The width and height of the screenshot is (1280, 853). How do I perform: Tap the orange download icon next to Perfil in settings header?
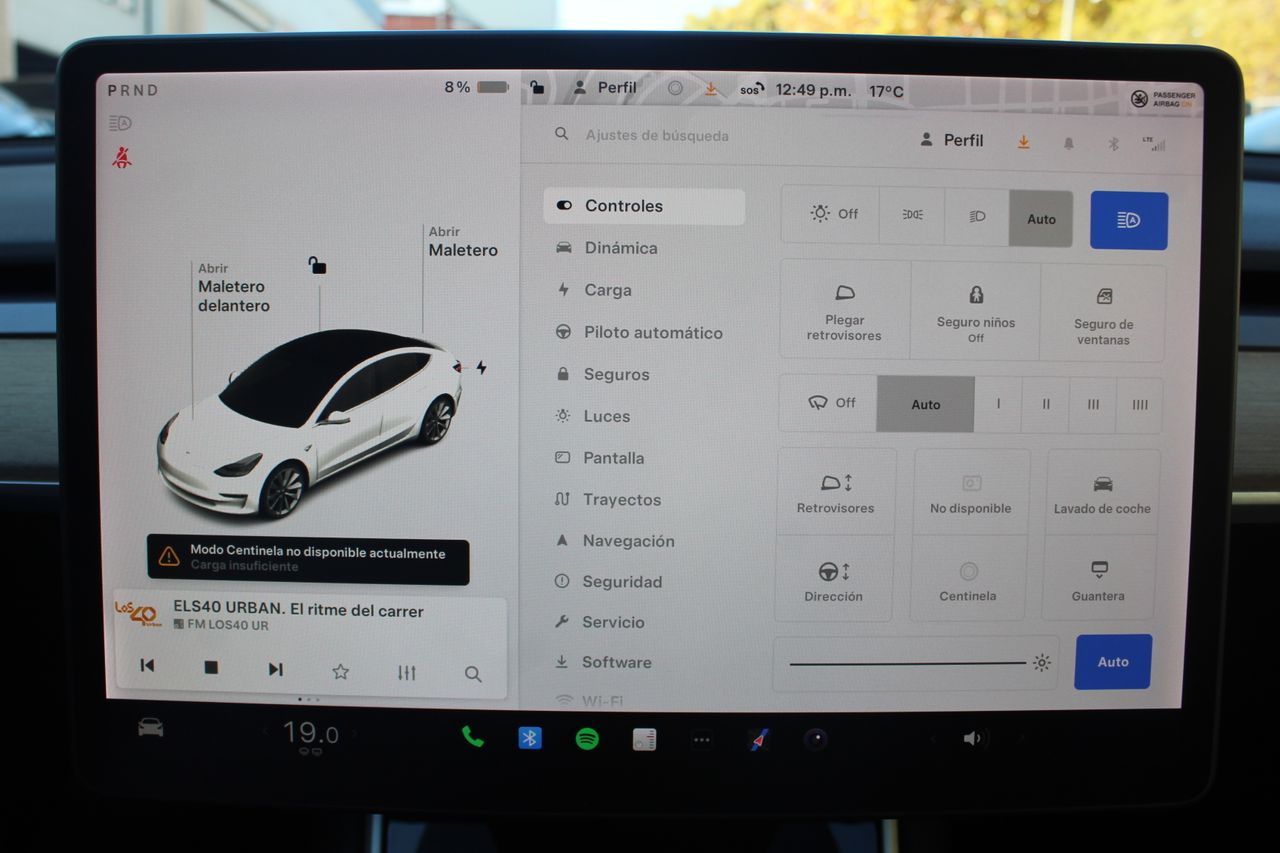(x=1023, y=142)
